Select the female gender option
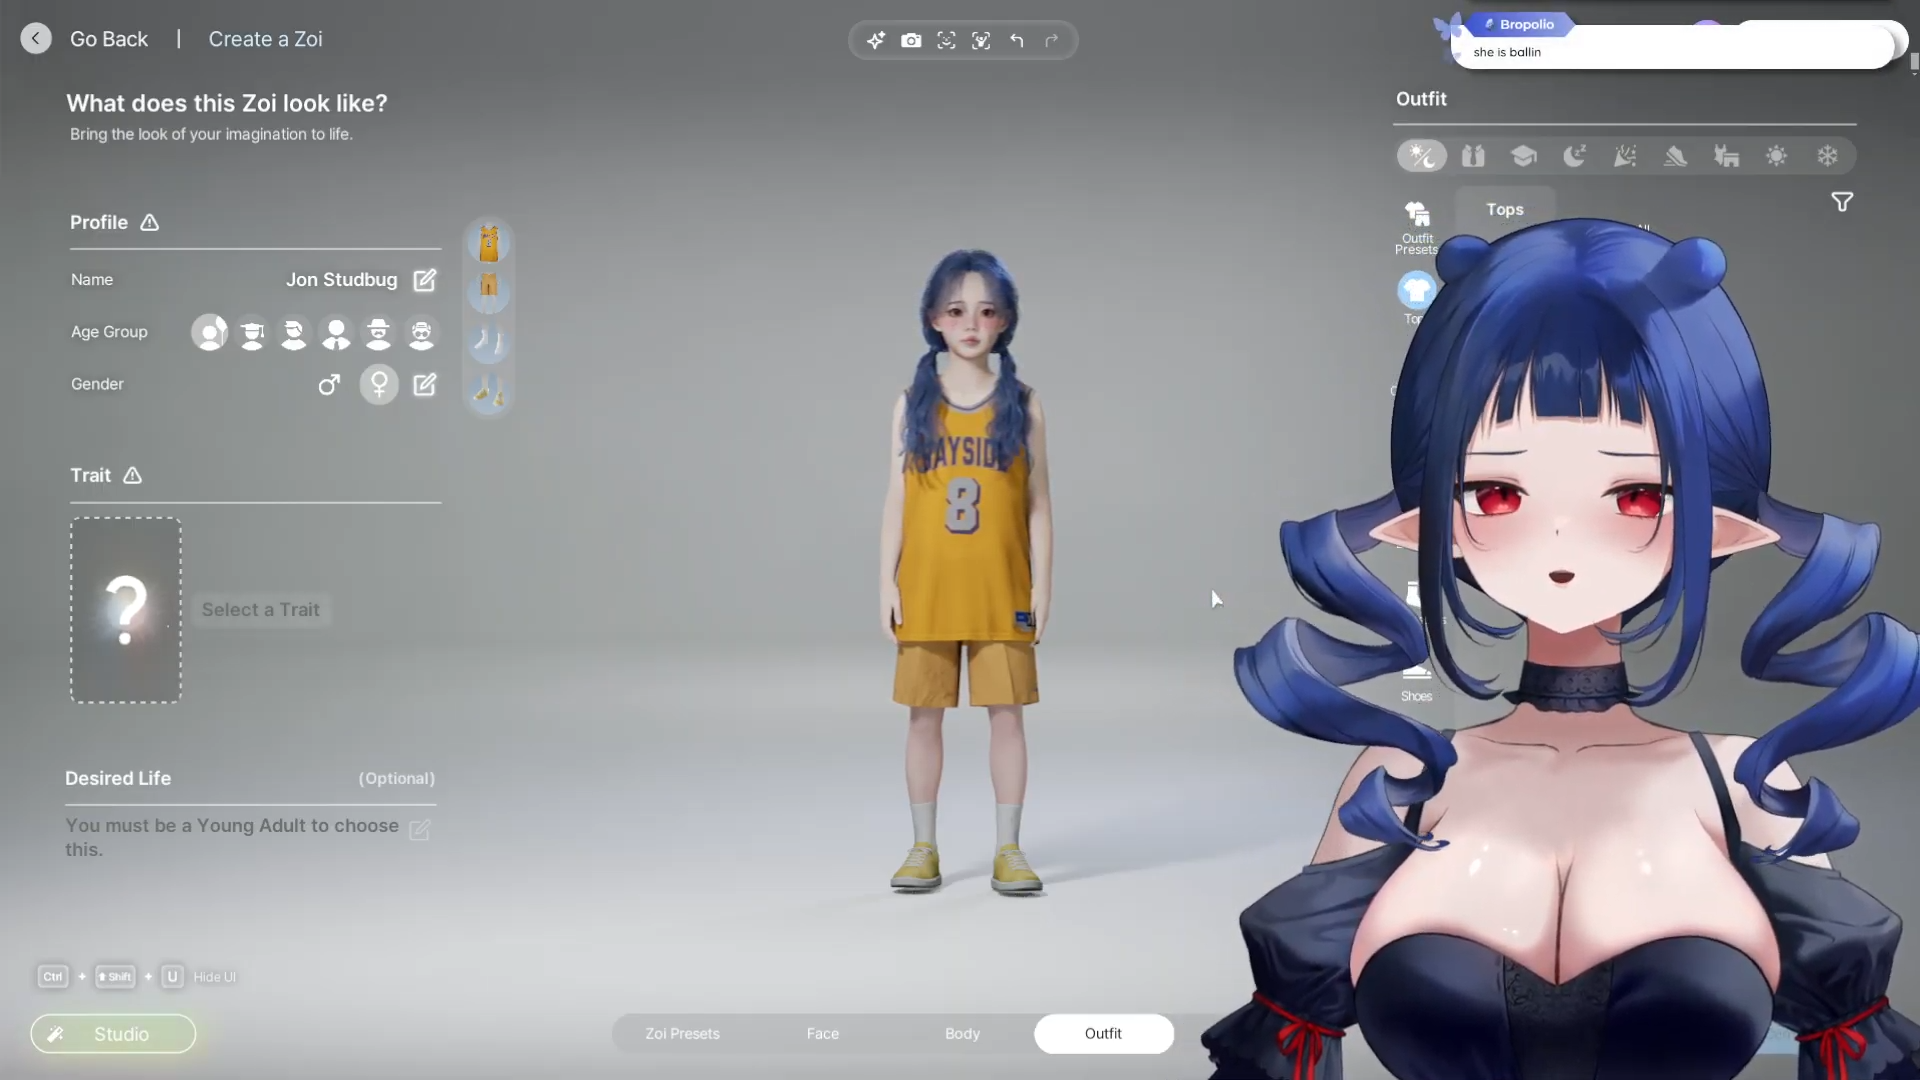This screenshot has width=1920, height=1080. coord(379,385)
